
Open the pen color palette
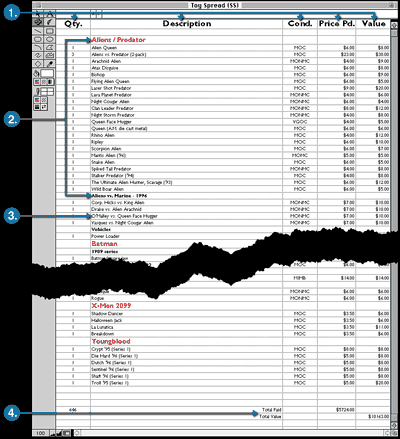click(37, 100)
